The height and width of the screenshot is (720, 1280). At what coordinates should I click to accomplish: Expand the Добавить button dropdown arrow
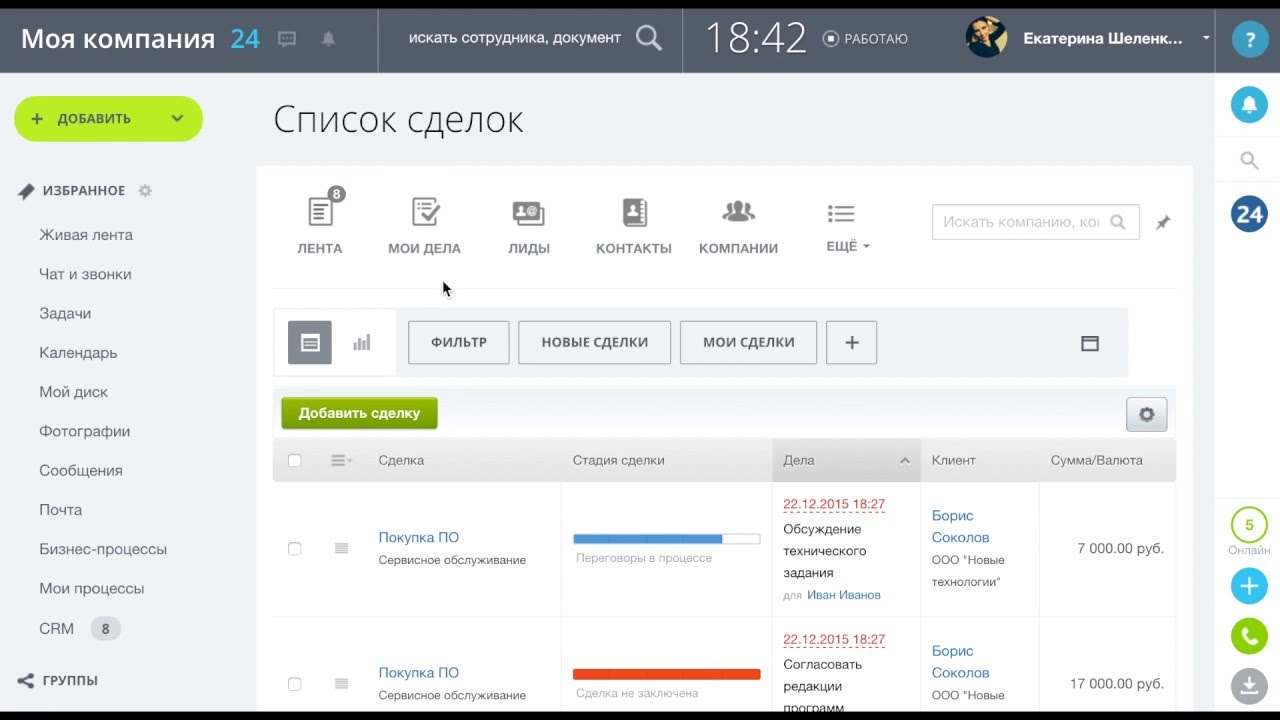pyautogui.click(x=177, y=119)
